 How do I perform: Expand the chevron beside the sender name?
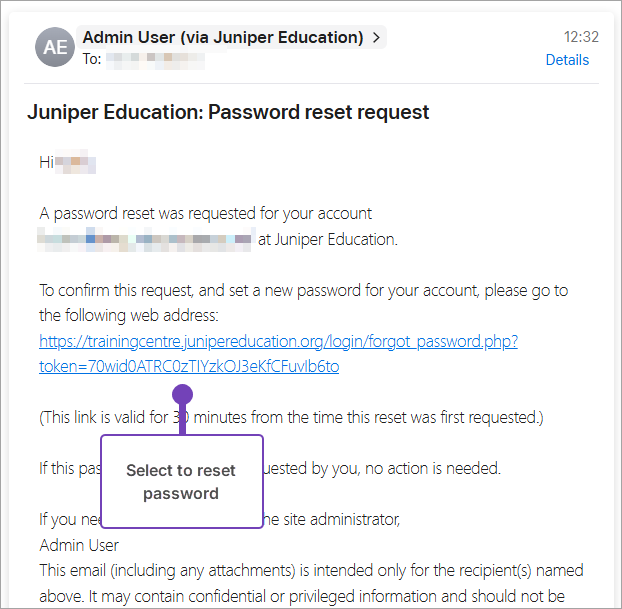[376, 38]
